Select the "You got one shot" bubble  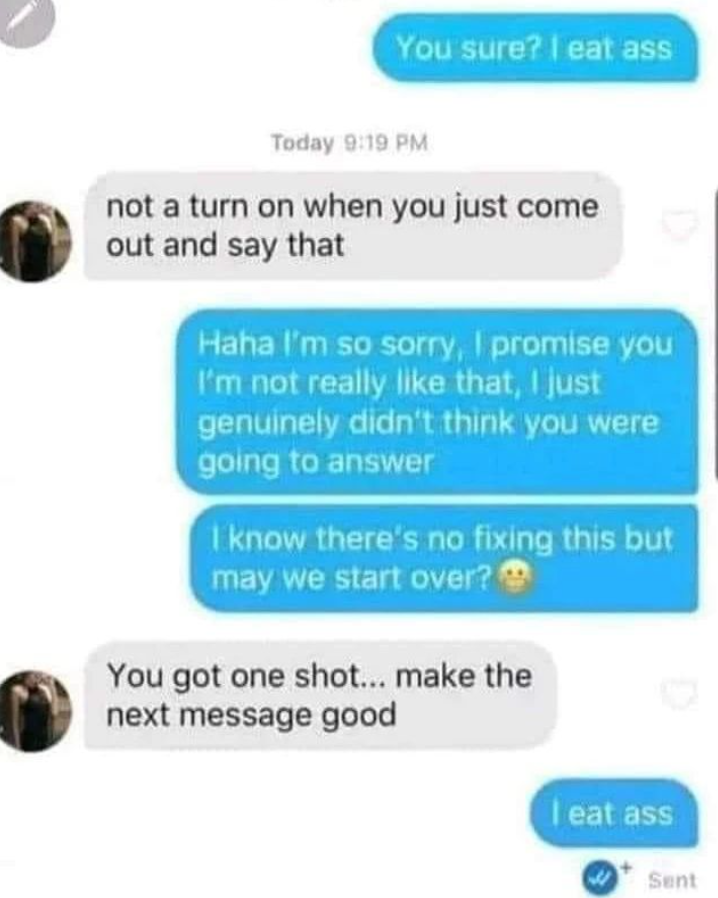[321, 696]
